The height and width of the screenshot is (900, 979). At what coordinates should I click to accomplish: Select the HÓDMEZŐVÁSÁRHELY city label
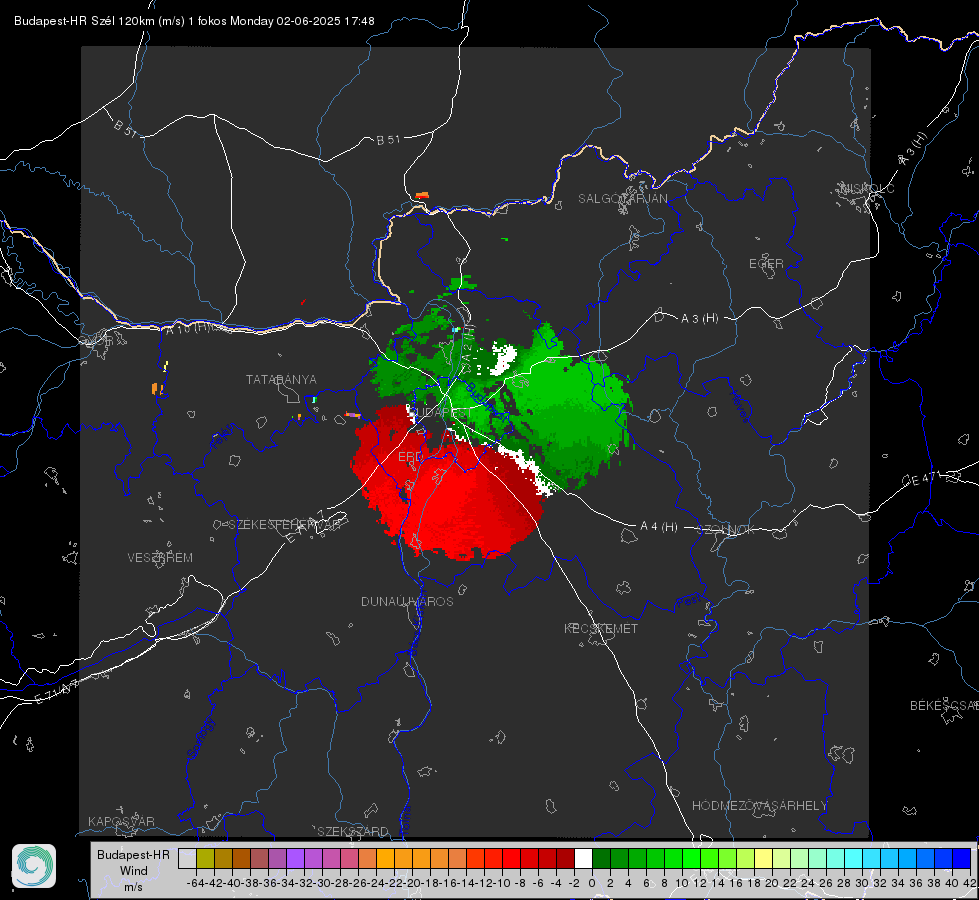pos(759,805)
